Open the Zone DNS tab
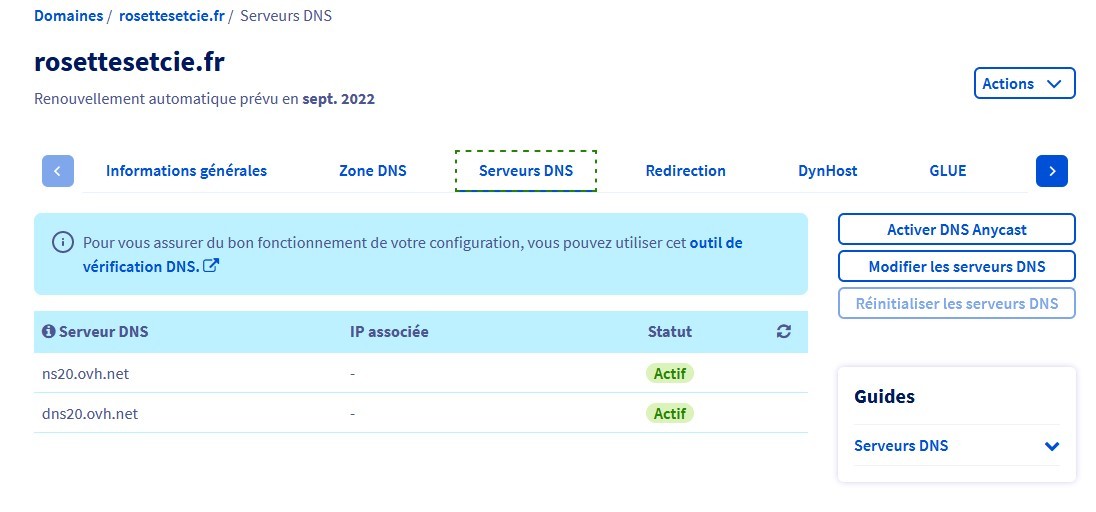Viewport: 1096px width, 512px height. [x=373, y=171]
